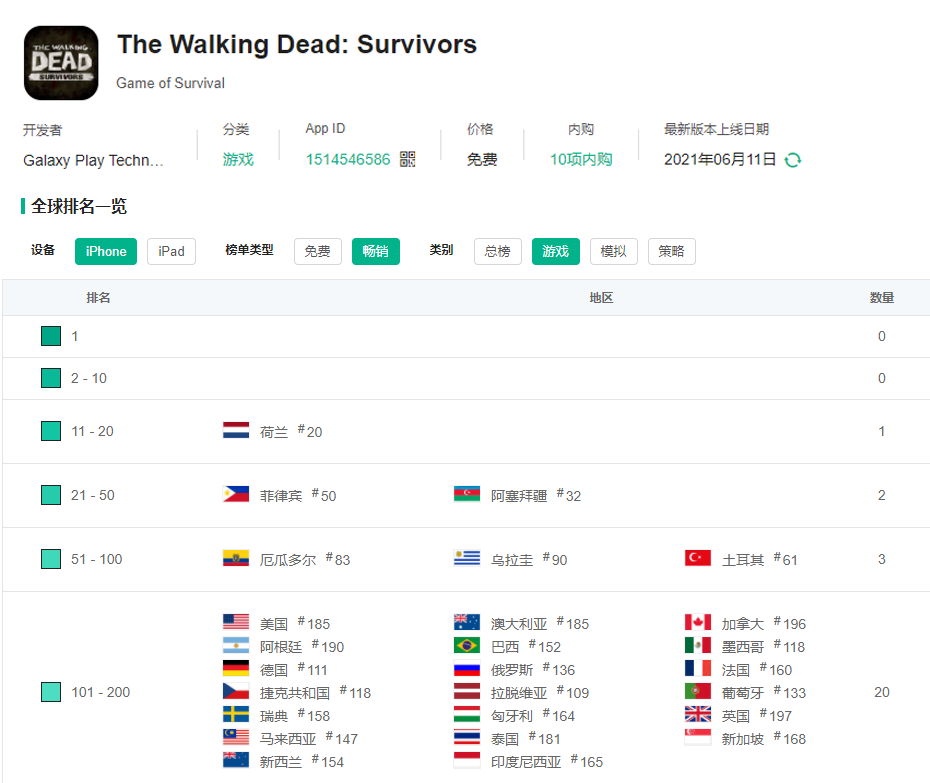The height and width of the screenshot is (783, 930).
Task: Click the USA flag for 美国
Action: click(236, 622)
